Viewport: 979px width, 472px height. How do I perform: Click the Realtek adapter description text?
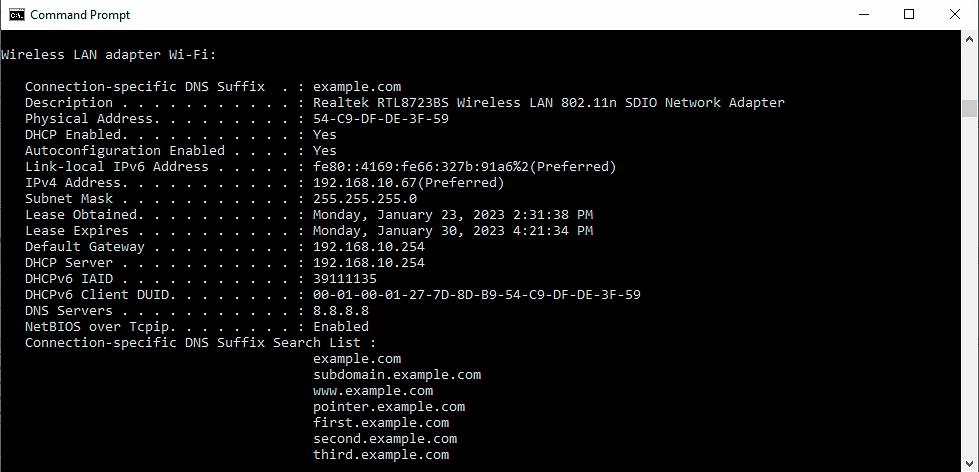coord(548,103)
